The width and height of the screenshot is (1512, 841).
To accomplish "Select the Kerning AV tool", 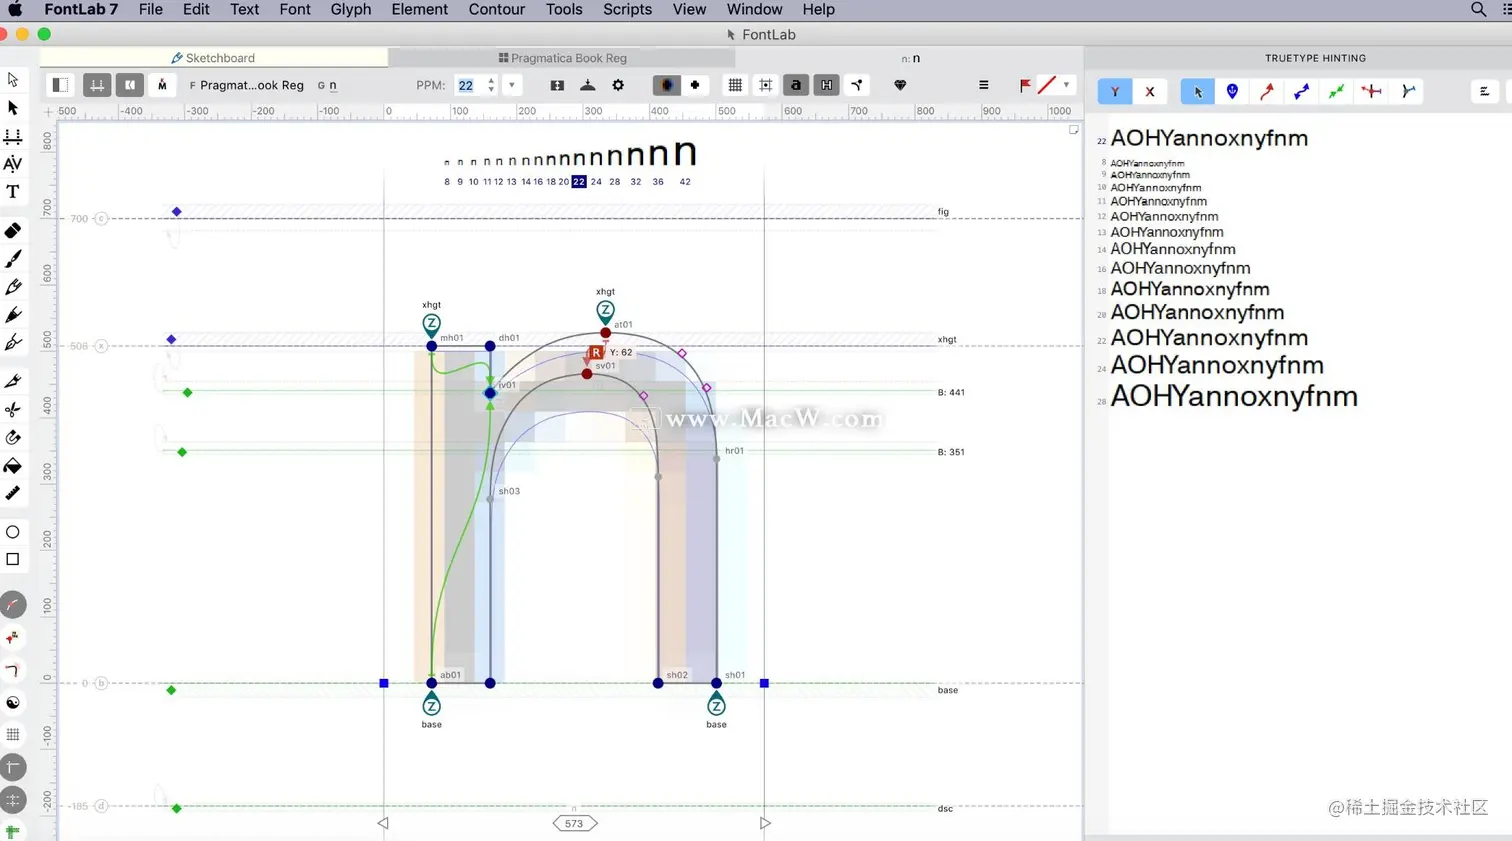I will (13, 164).
